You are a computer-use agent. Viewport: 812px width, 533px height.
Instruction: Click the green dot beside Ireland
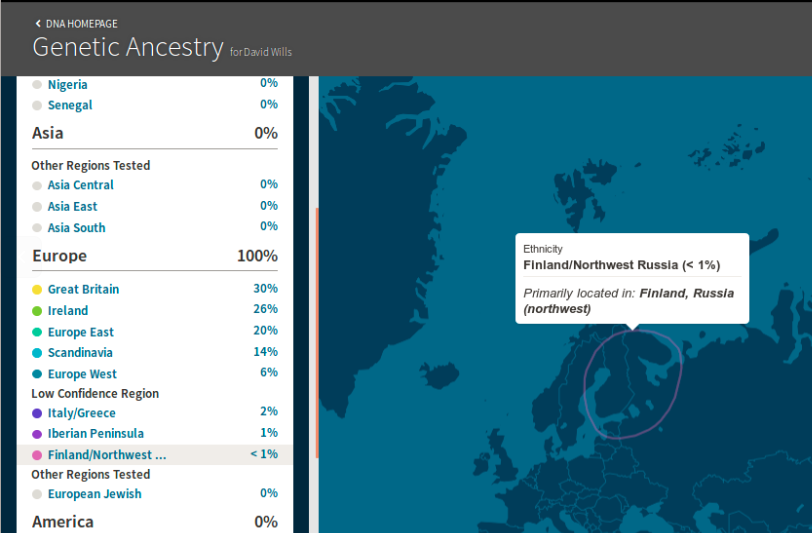tap(37, 311)
